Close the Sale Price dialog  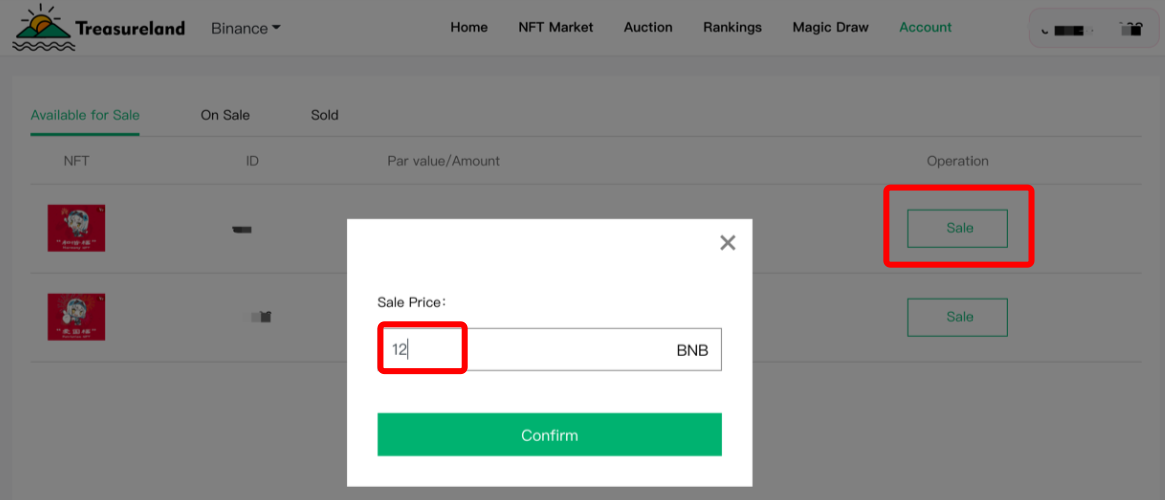[x=727, y=242]
